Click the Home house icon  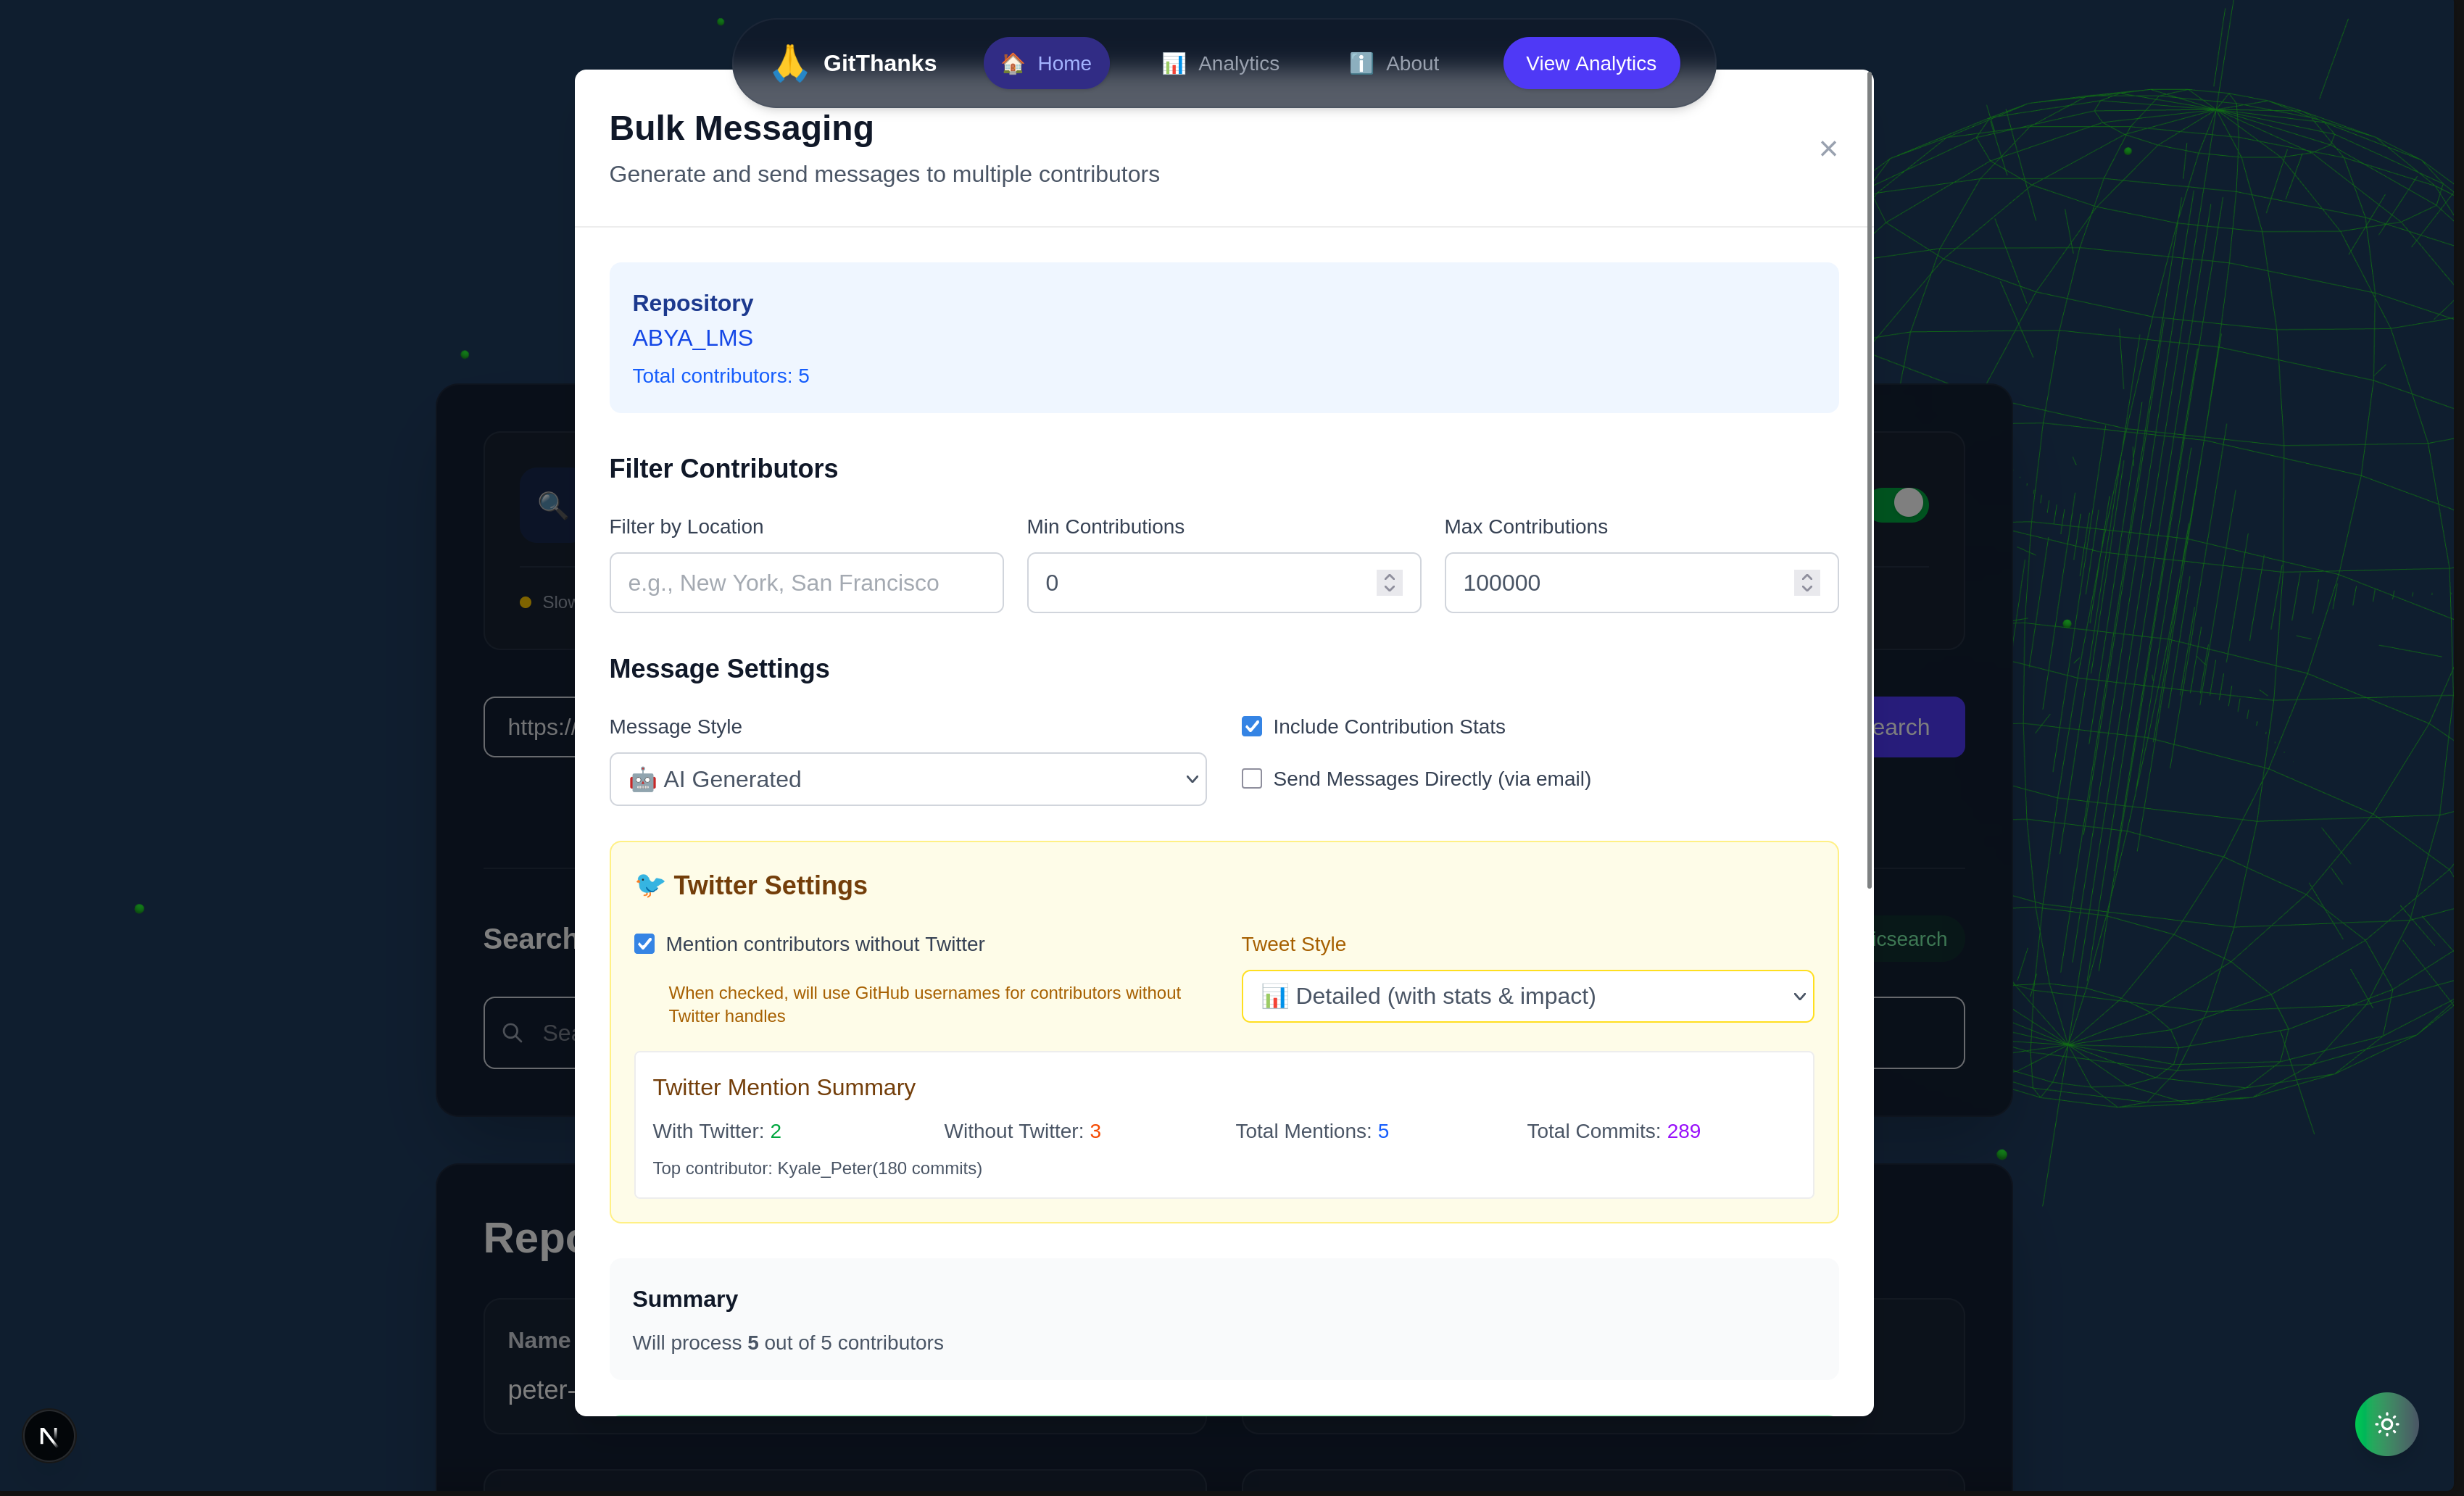1012,63
